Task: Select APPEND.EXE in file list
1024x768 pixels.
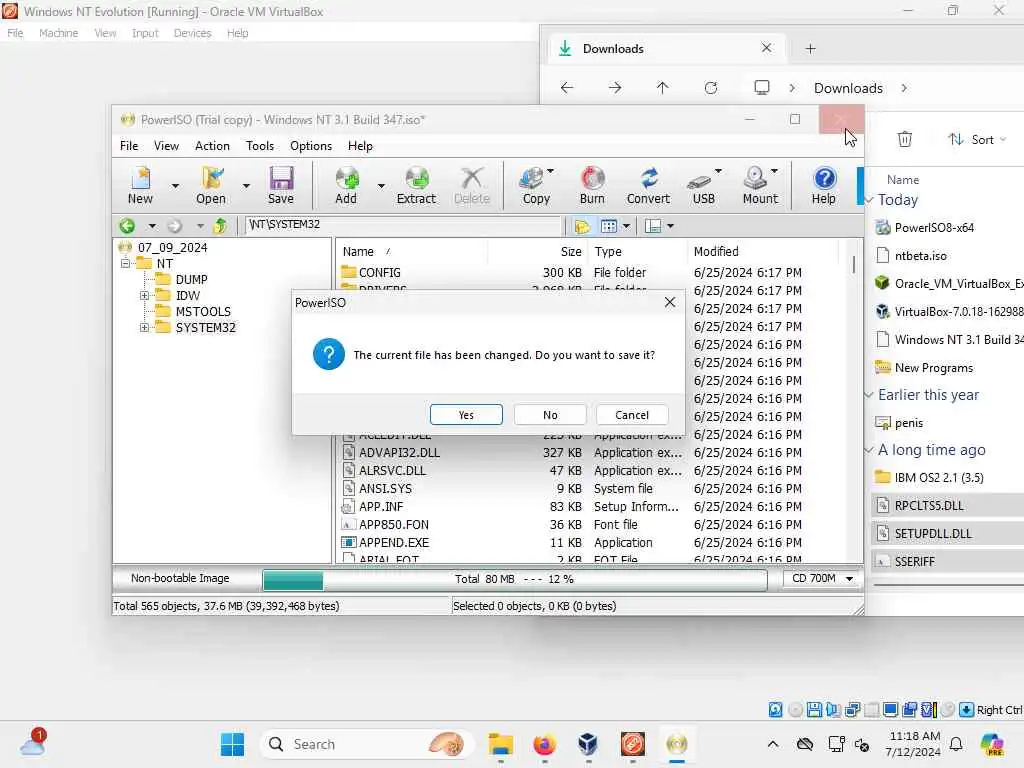Action: pos(394,543)
